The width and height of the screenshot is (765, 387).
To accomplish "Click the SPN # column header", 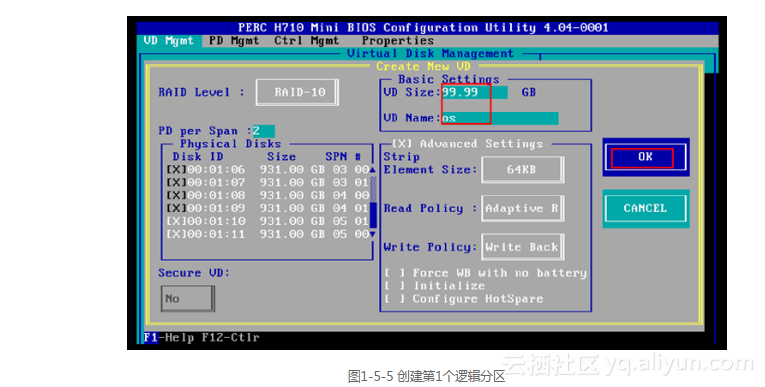I will (343, 157).
